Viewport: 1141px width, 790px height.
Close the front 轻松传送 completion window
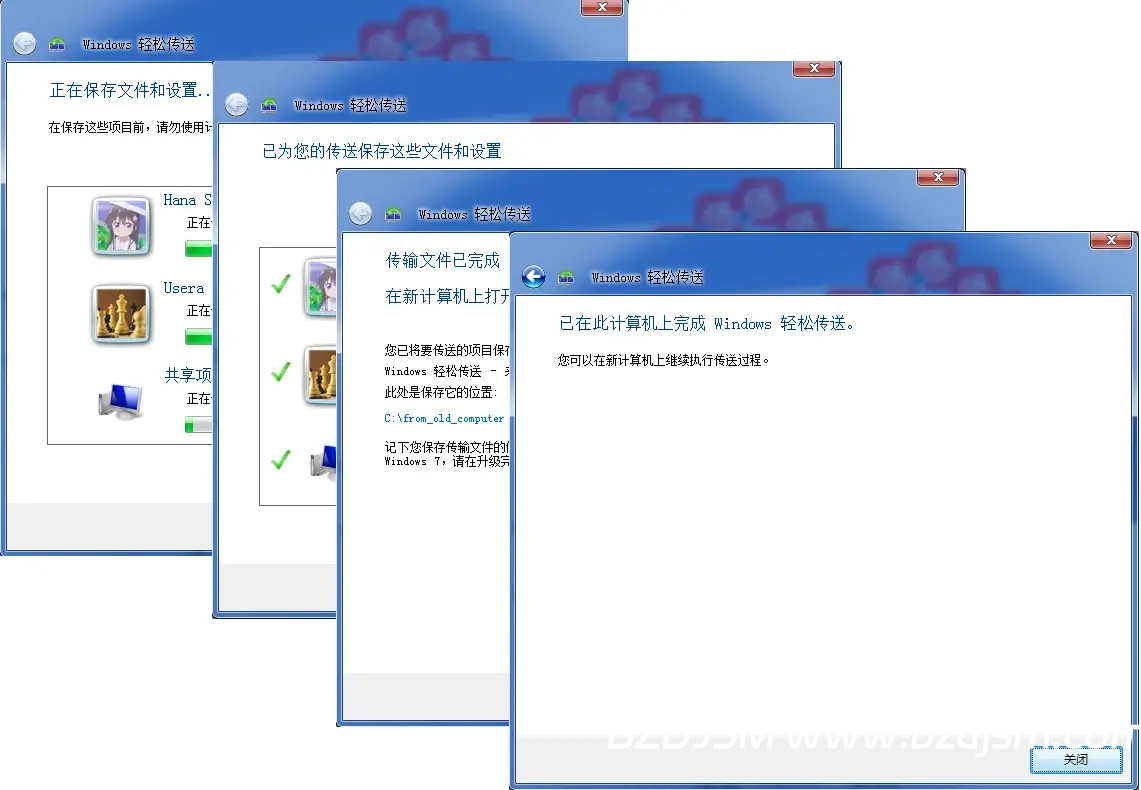pyautogui.click(x=1110, y=239)
